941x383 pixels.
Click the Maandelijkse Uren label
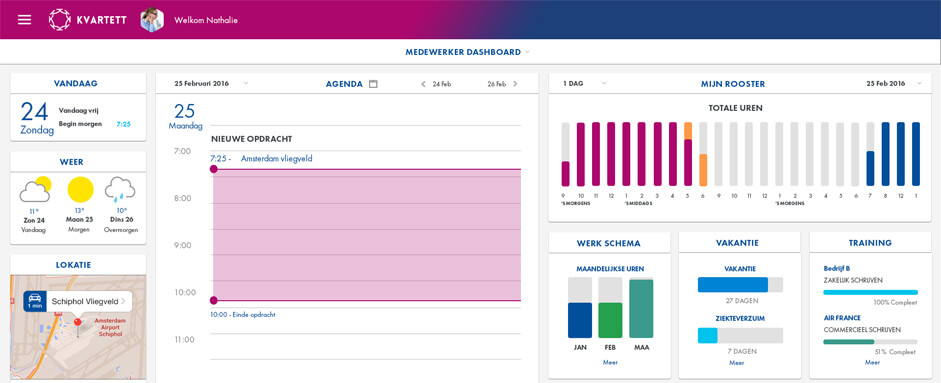610,269
